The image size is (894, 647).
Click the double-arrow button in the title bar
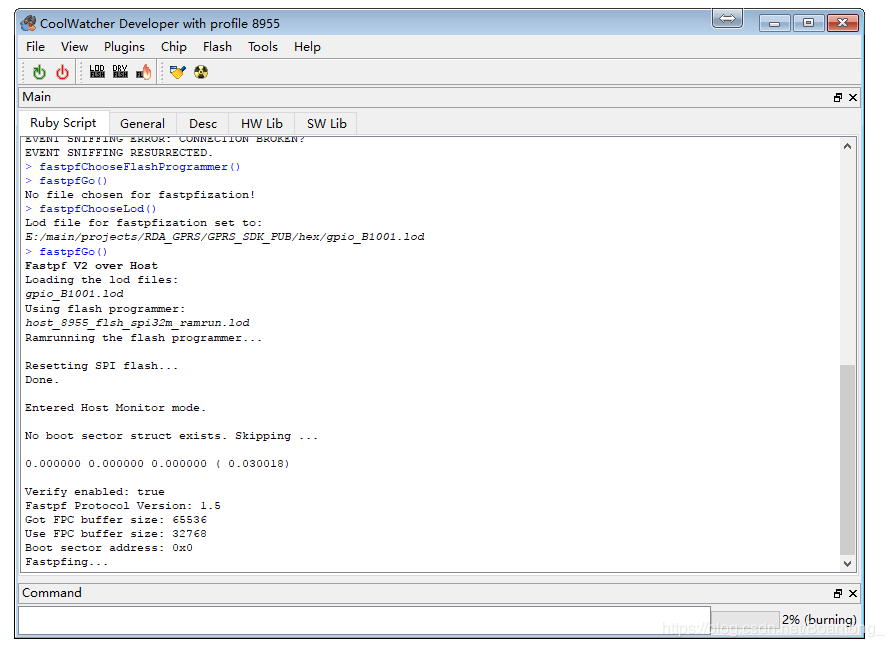coord(728,19)
